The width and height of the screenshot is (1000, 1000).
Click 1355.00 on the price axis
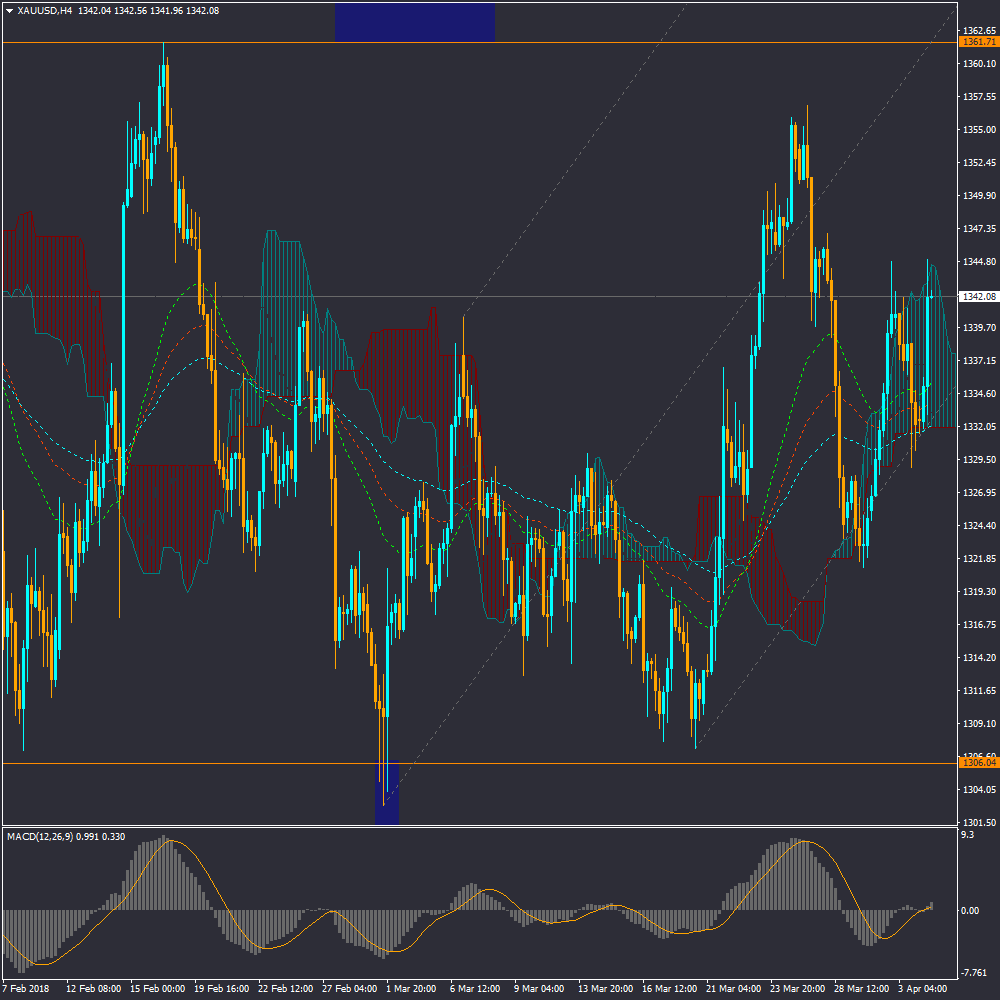coord(976,130)
